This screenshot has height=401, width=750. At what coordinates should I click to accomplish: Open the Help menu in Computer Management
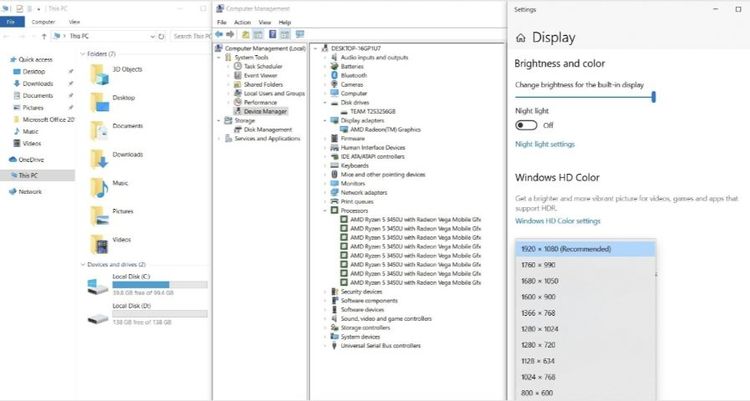click(285, 22)
